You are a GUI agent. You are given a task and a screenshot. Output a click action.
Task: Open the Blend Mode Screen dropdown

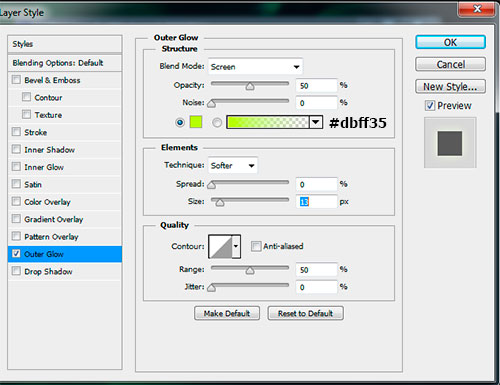(255, 67)
